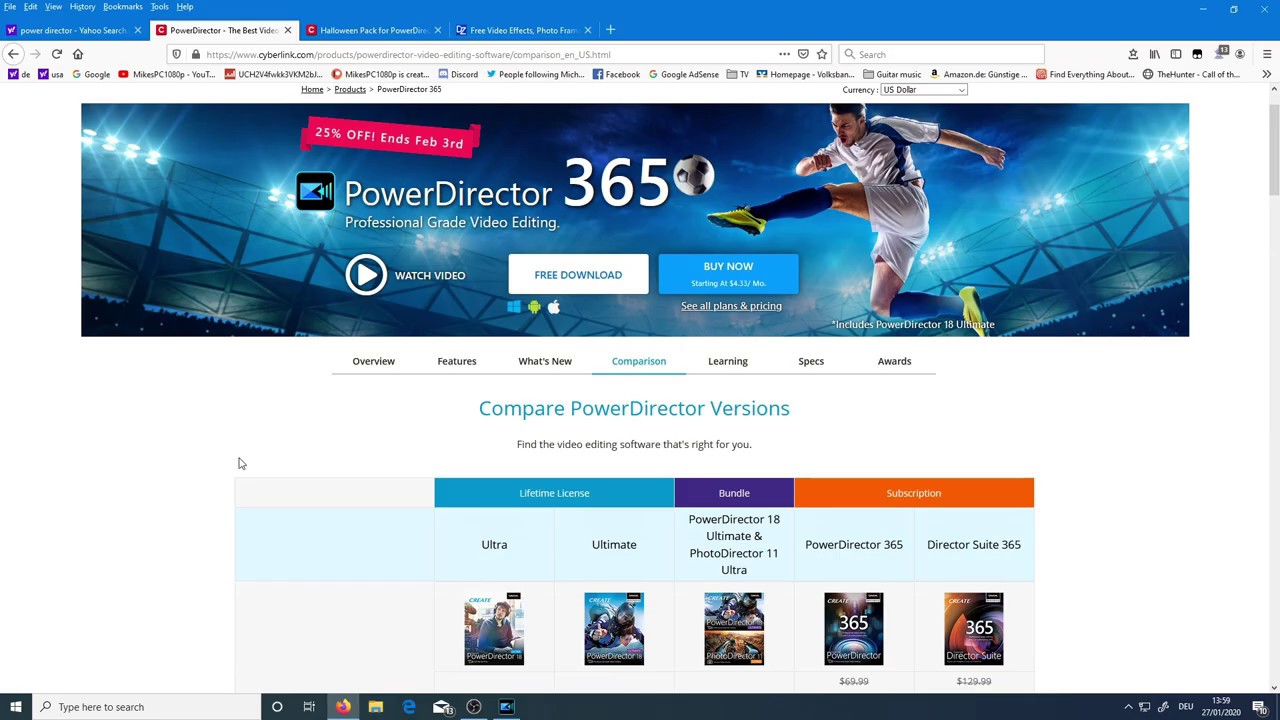The image size is (1280, 720).
Task: Click the "Subscription" table header
Action: pyautogui.click(x=914, y=493)
